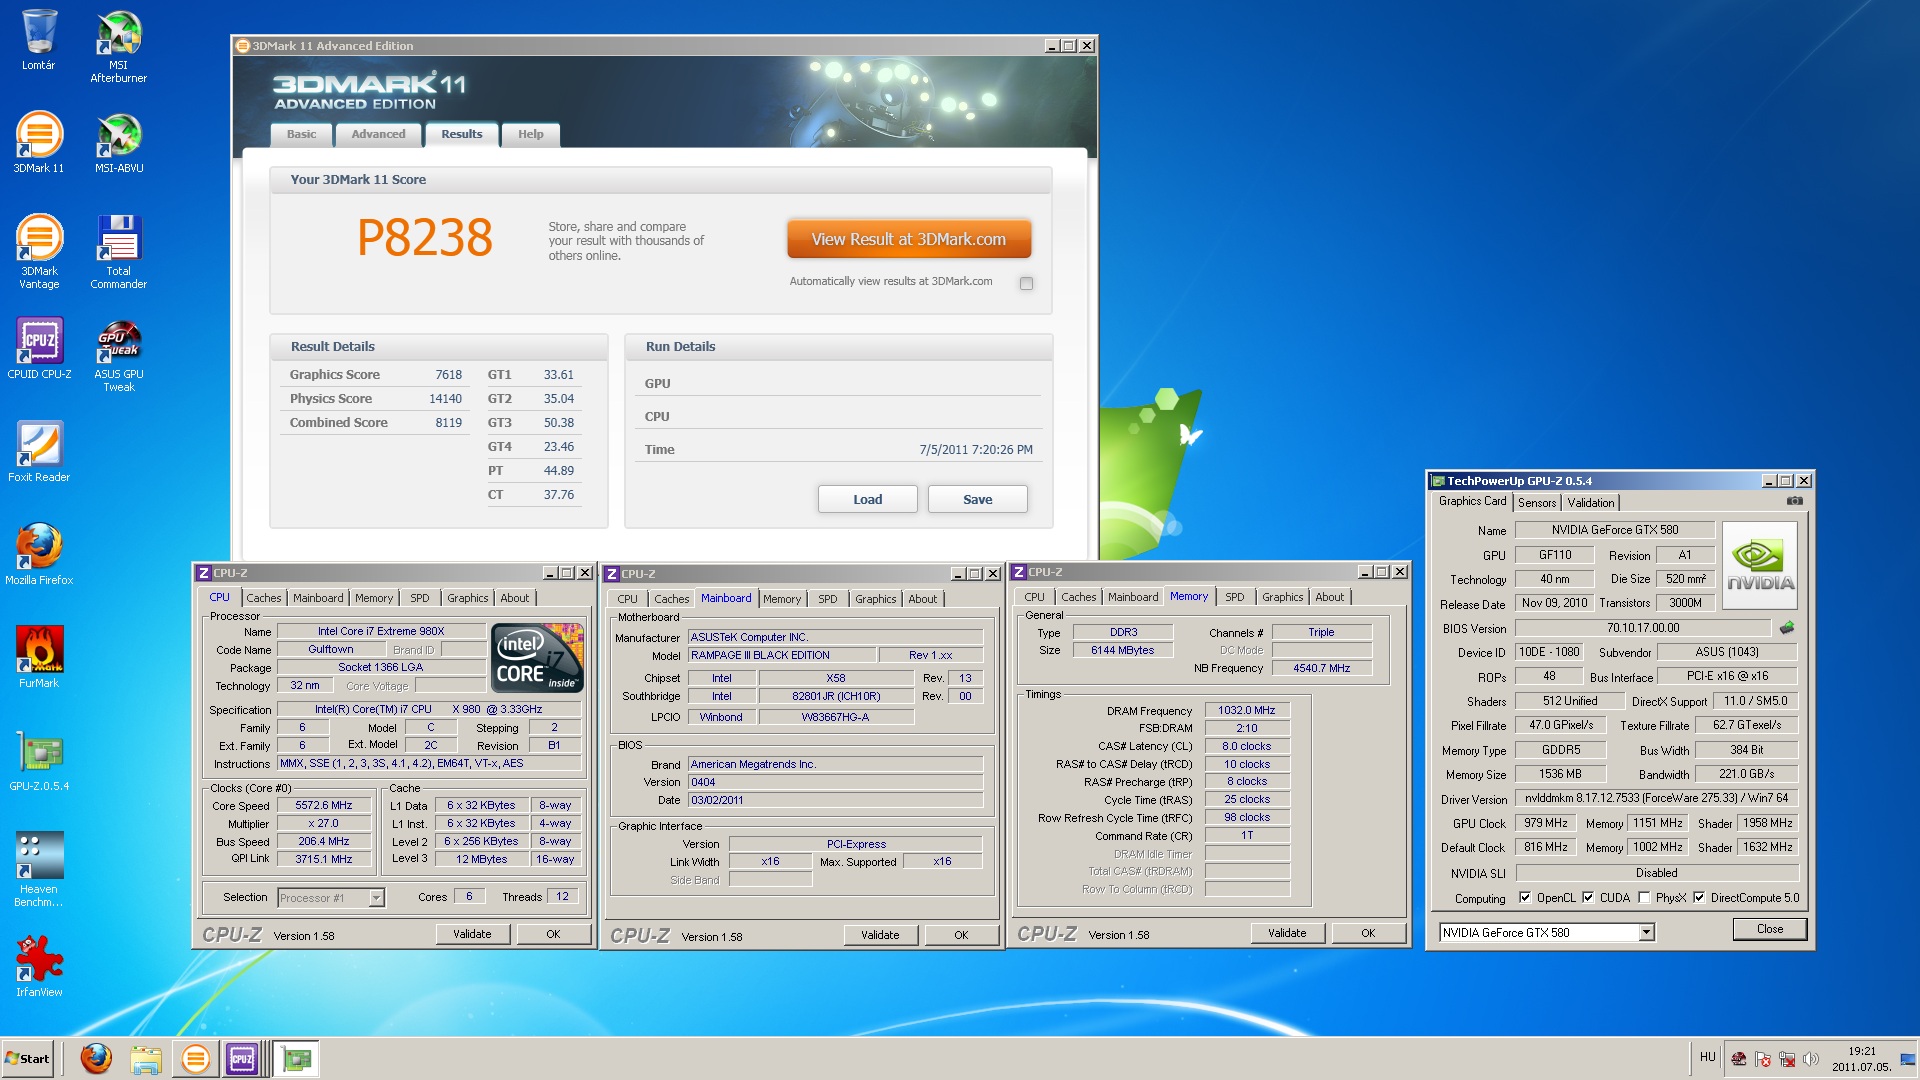Click BIOS version save icon in GPU-Z

[1787, 628]
